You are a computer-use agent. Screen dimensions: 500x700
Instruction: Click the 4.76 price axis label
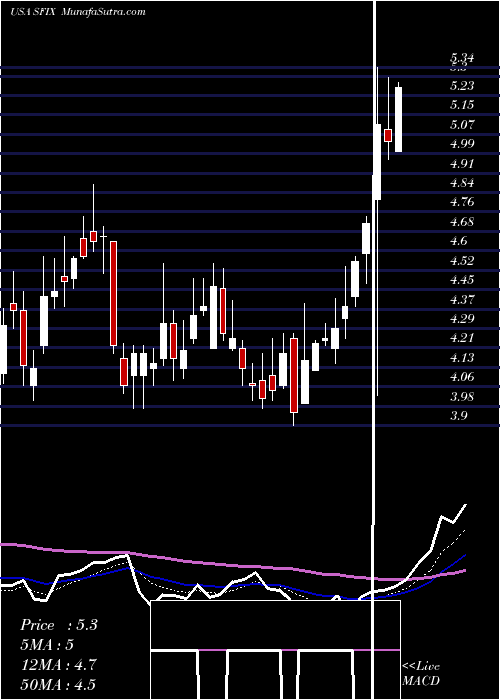tap(462, 202)
